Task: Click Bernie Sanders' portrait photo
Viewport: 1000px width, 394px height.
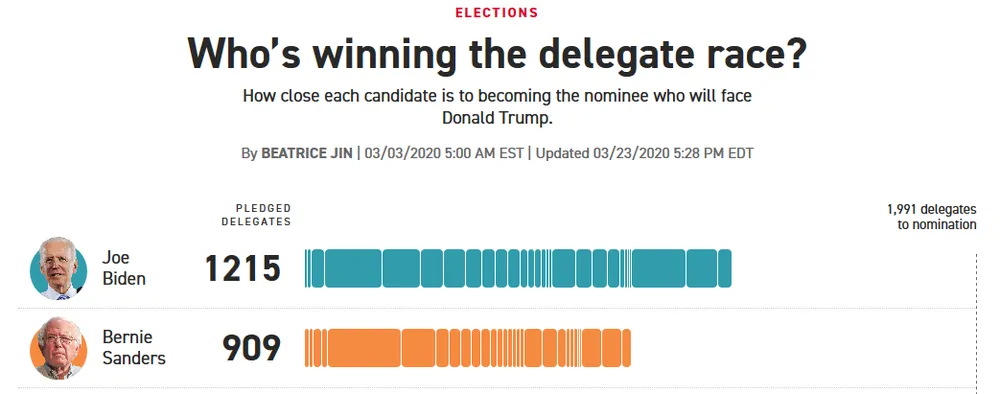Action: pos(58,348)
